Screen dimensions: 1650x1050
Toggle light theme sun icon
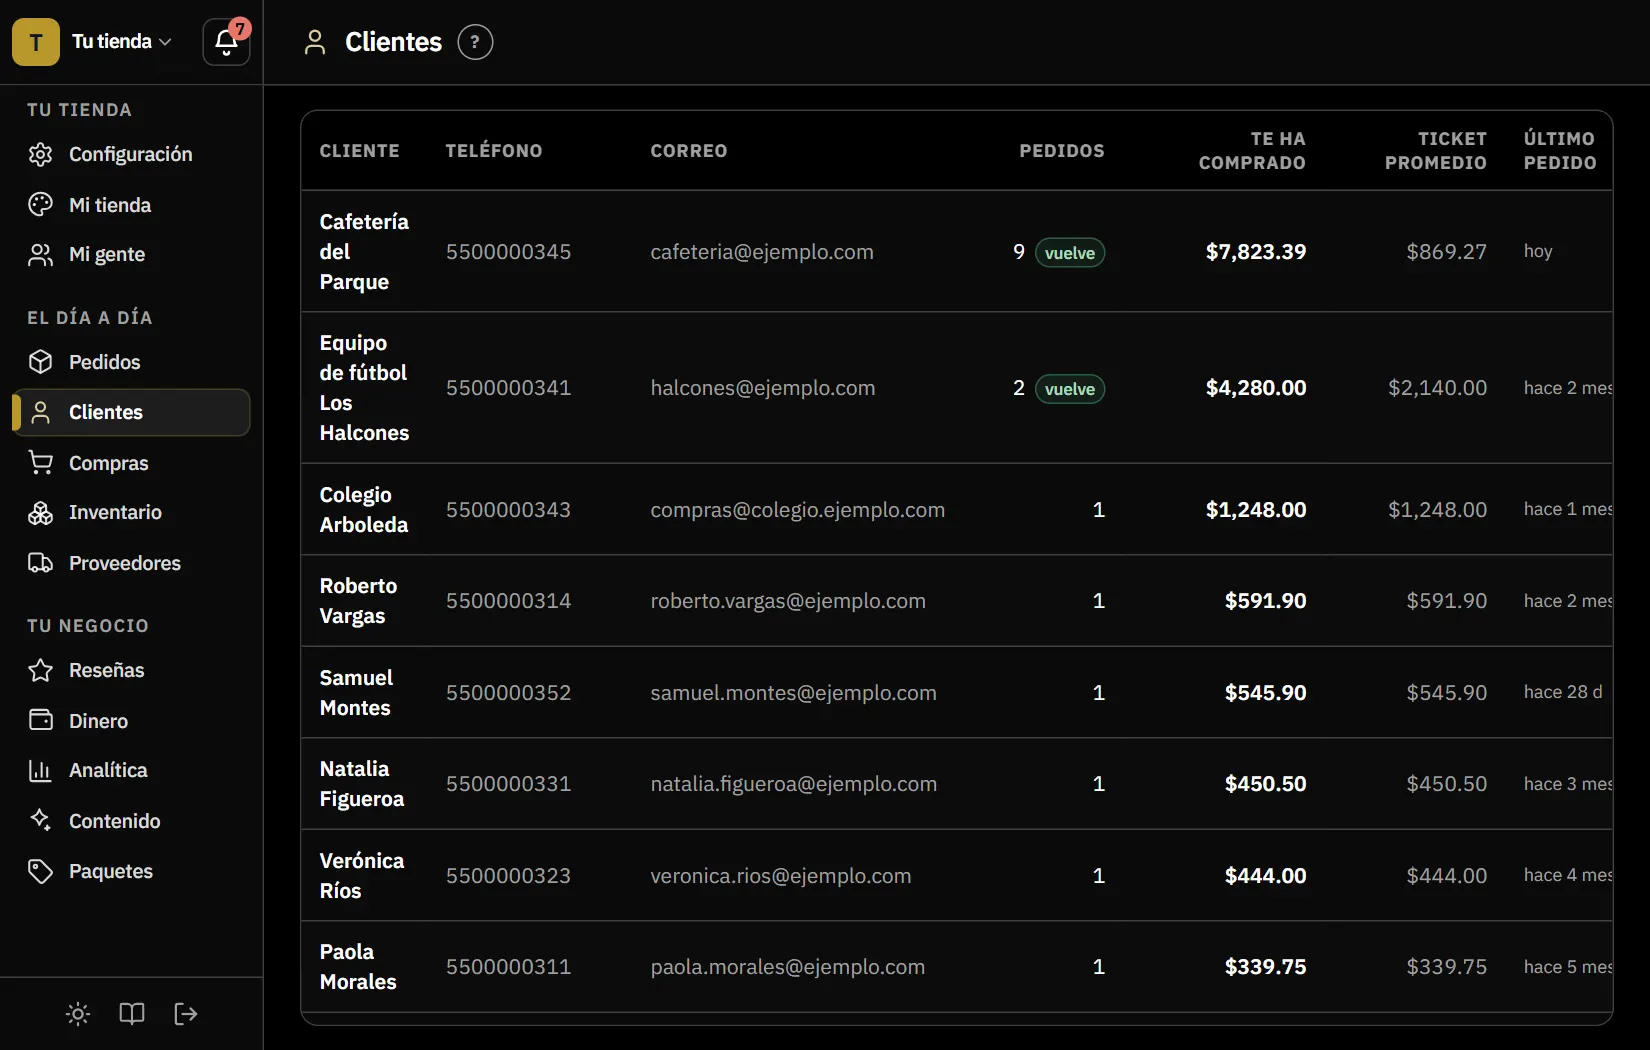[78, 1014]
